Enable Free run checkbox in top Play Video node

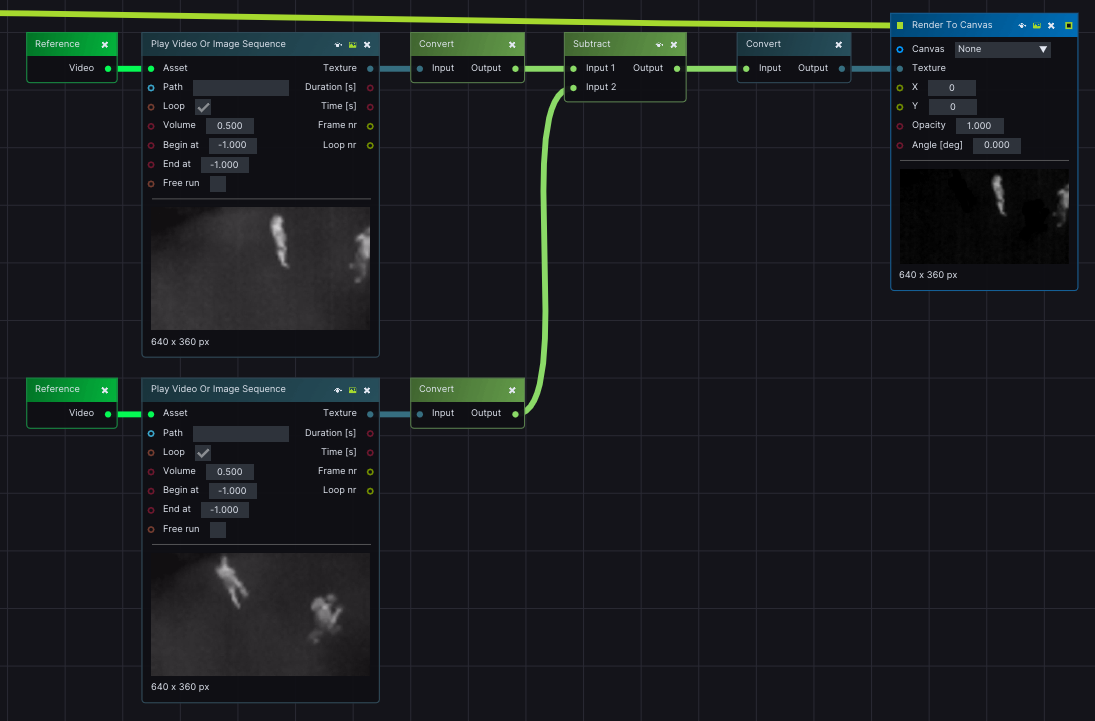click(x=218, y=184)
